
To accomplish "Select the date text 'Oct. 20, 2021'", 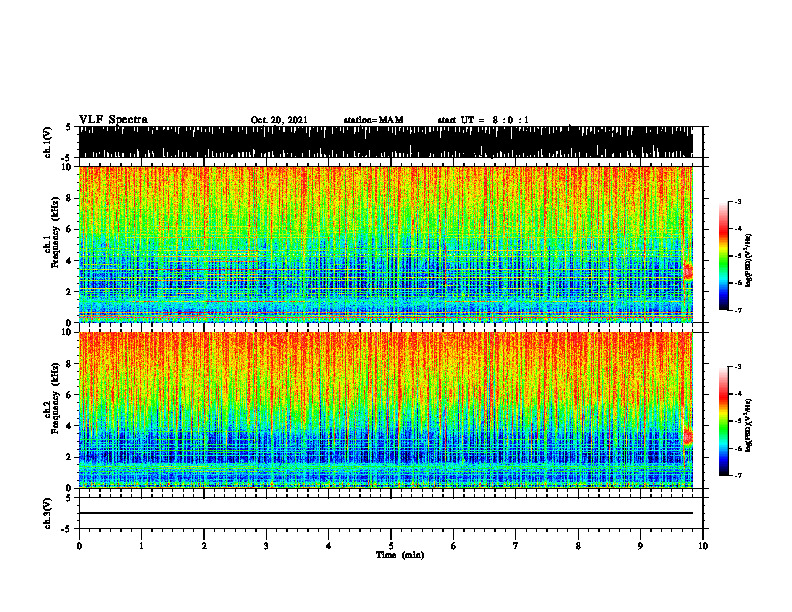I will [x=279, y=120].
